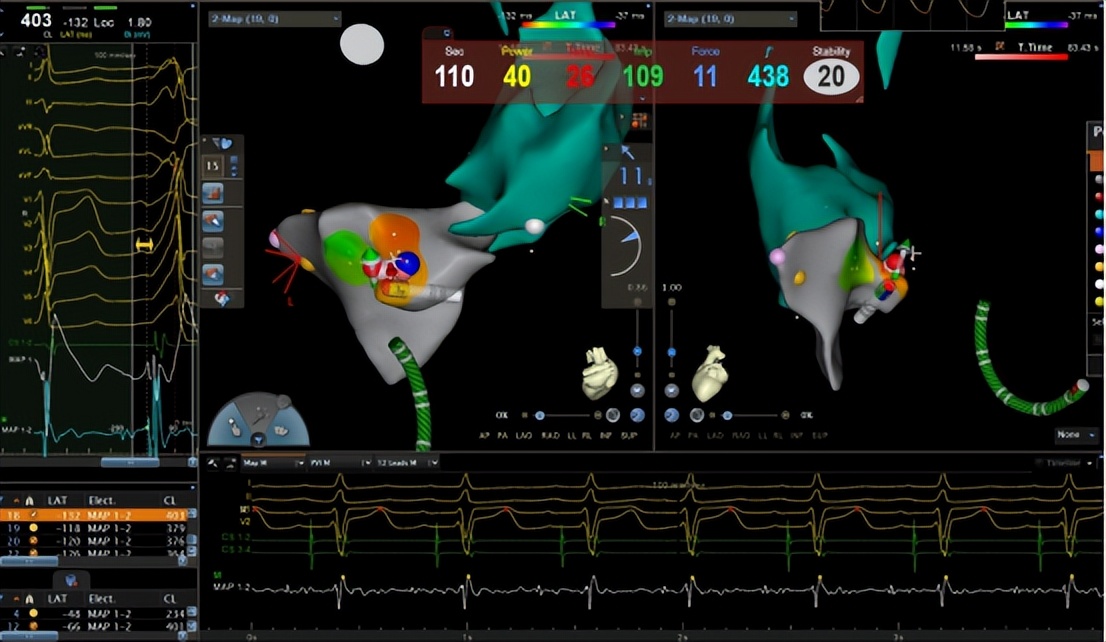Select the second tool icon below the 15 box
This screenshot has height=642, width=1106.
coord(213,219)
